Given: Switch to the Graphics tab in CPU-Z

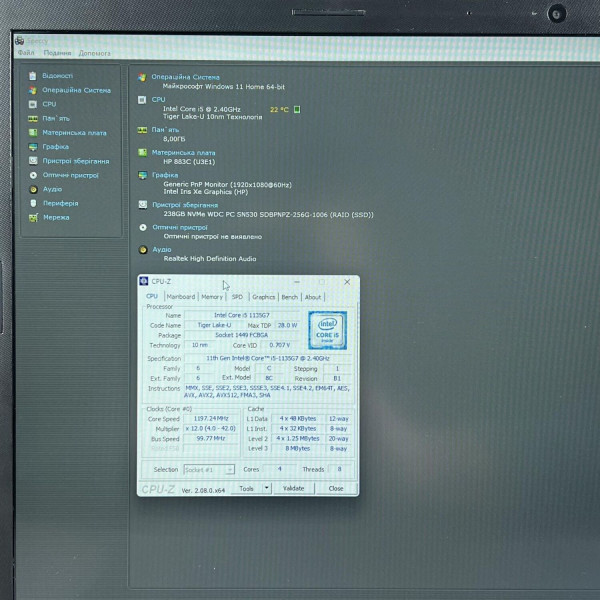Looking at the screenshot, I should click(264, 297).
